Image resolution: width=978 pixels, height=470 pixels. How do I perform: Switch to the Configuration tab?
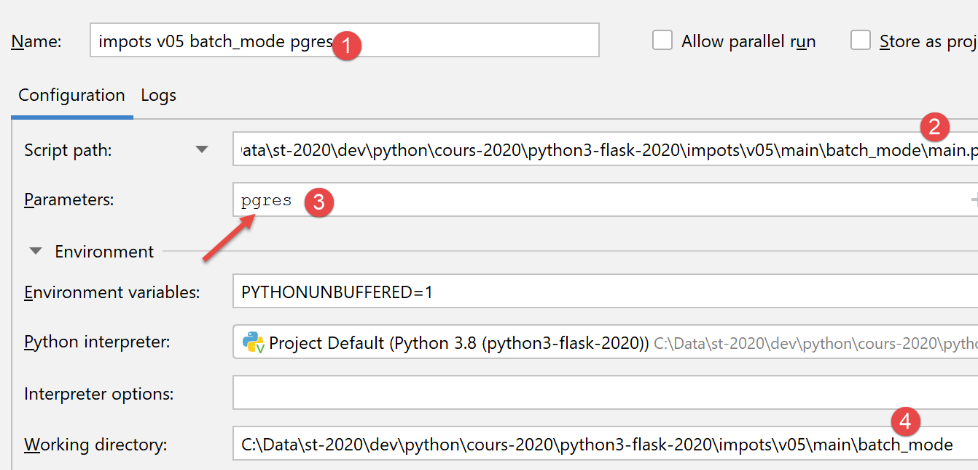71,96
